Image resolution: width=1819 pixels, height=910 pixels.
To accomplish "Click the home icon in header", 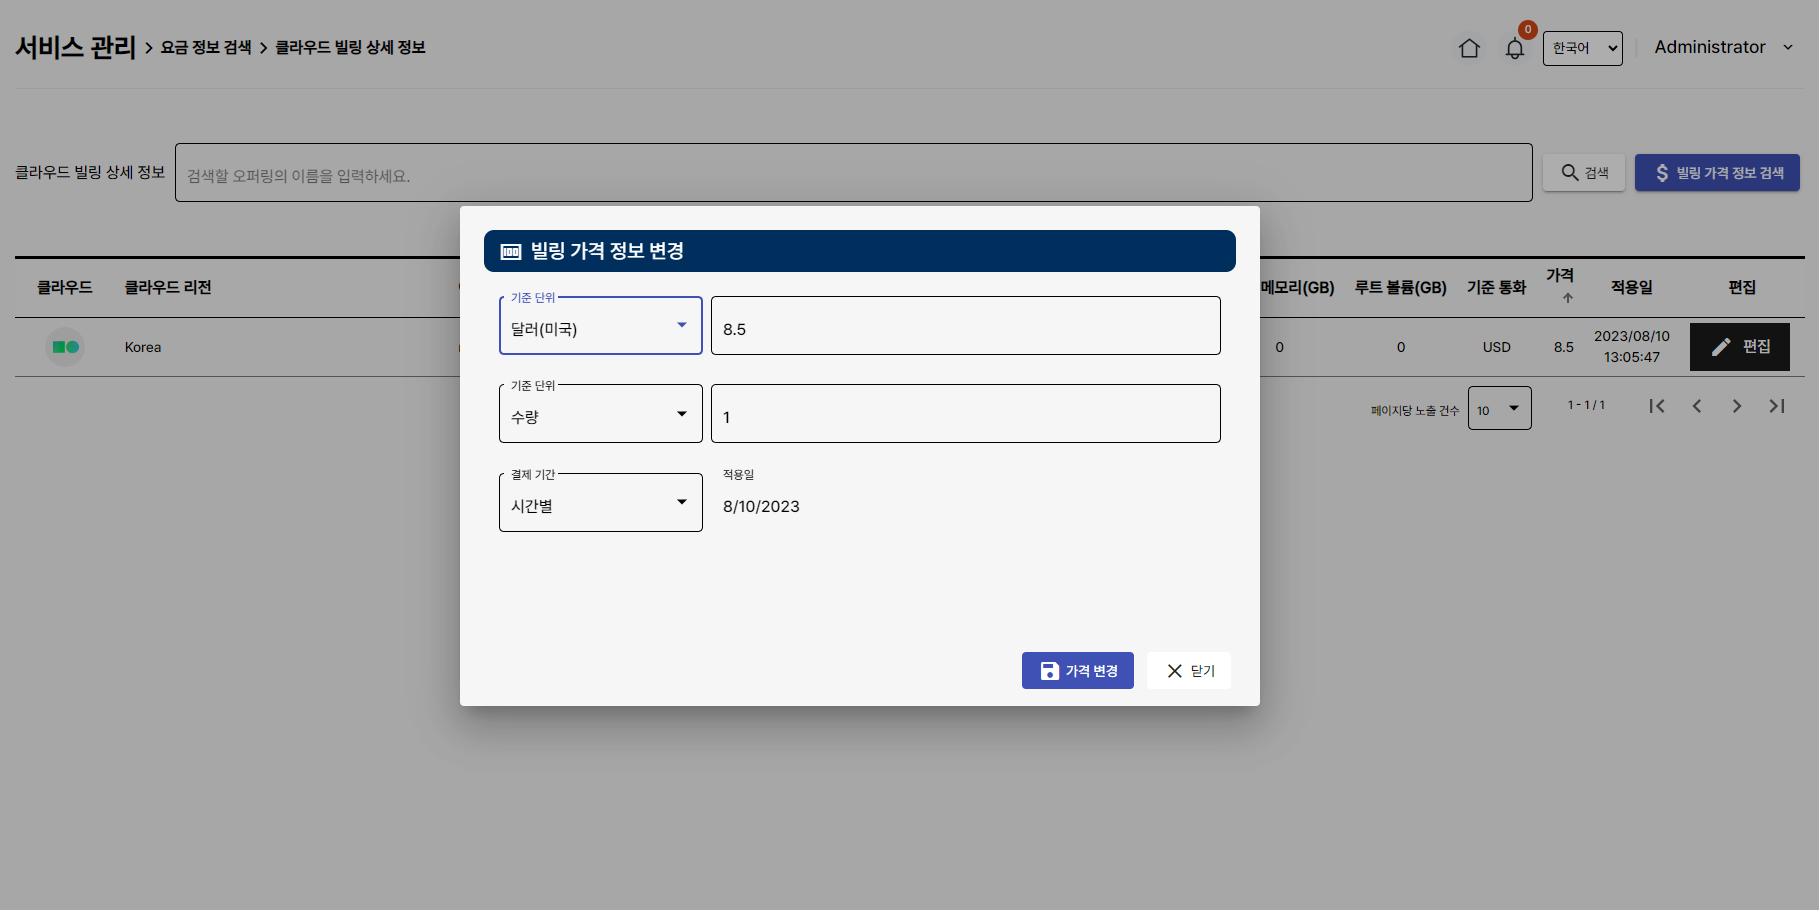I will [x=1469, y=48].
